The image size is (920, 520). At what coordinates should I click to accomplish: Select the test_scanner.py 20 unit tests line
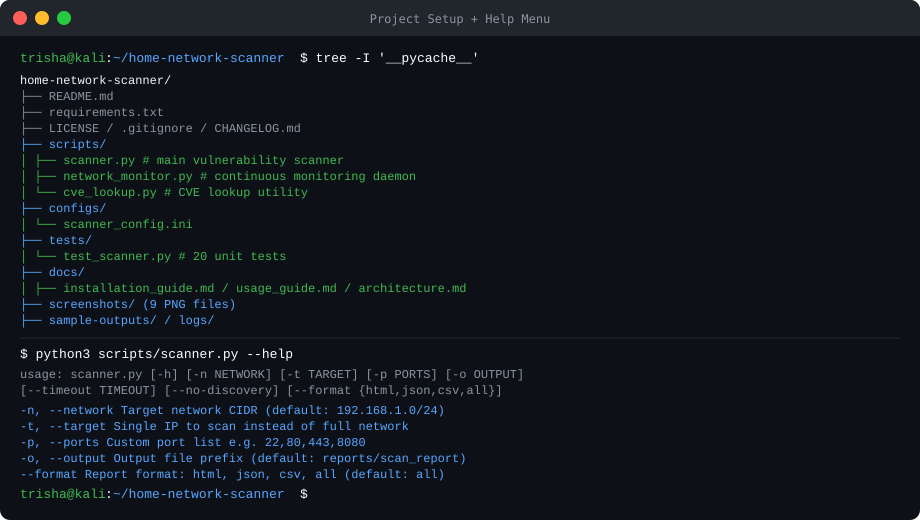(175, 256)
